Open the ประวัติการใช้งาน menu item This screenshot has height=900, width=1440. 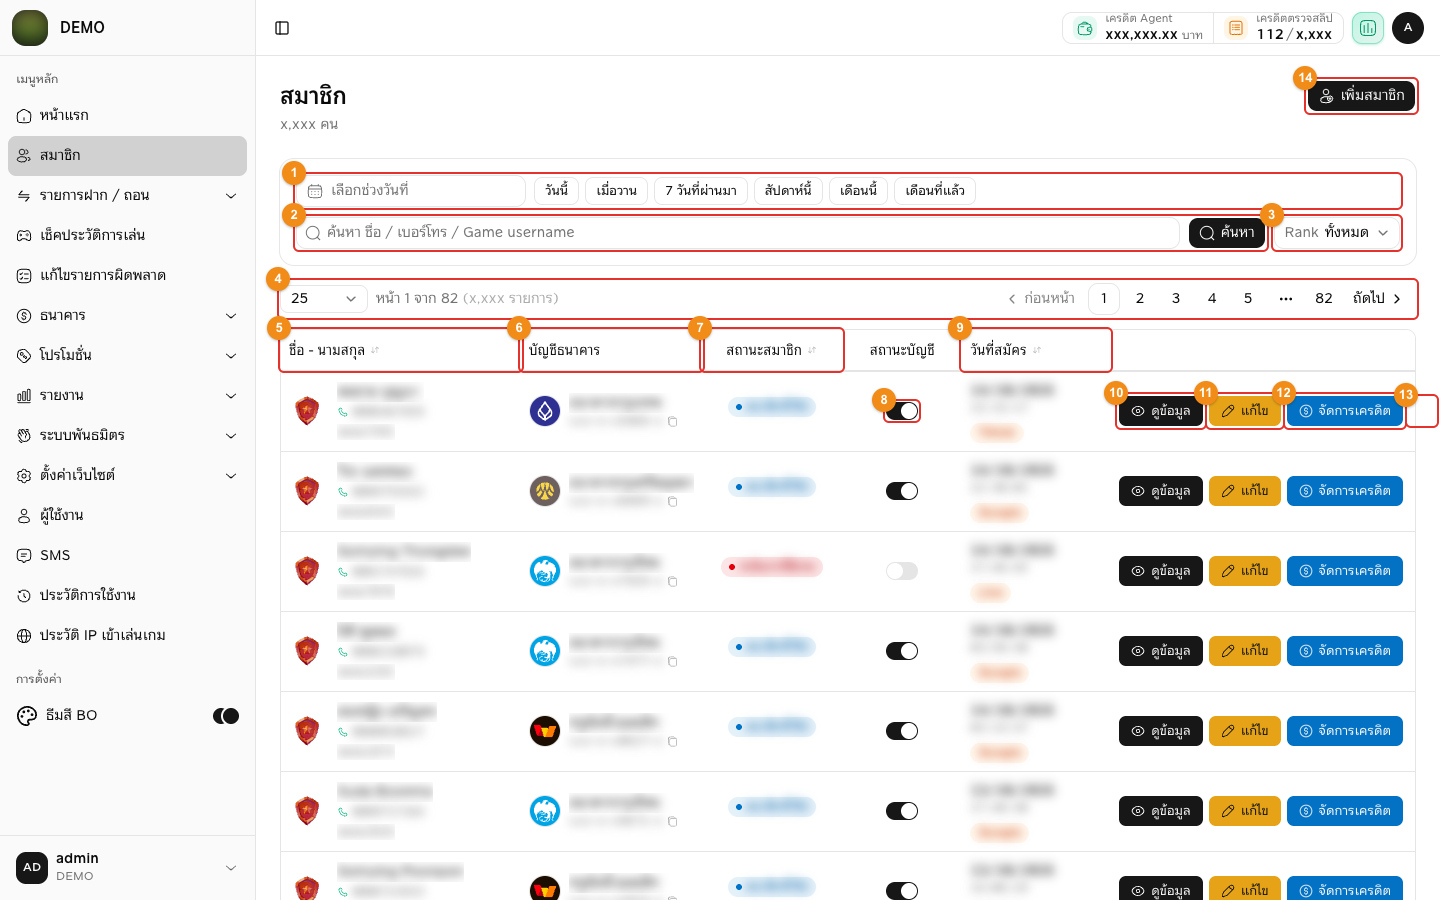tap(127, 596)
